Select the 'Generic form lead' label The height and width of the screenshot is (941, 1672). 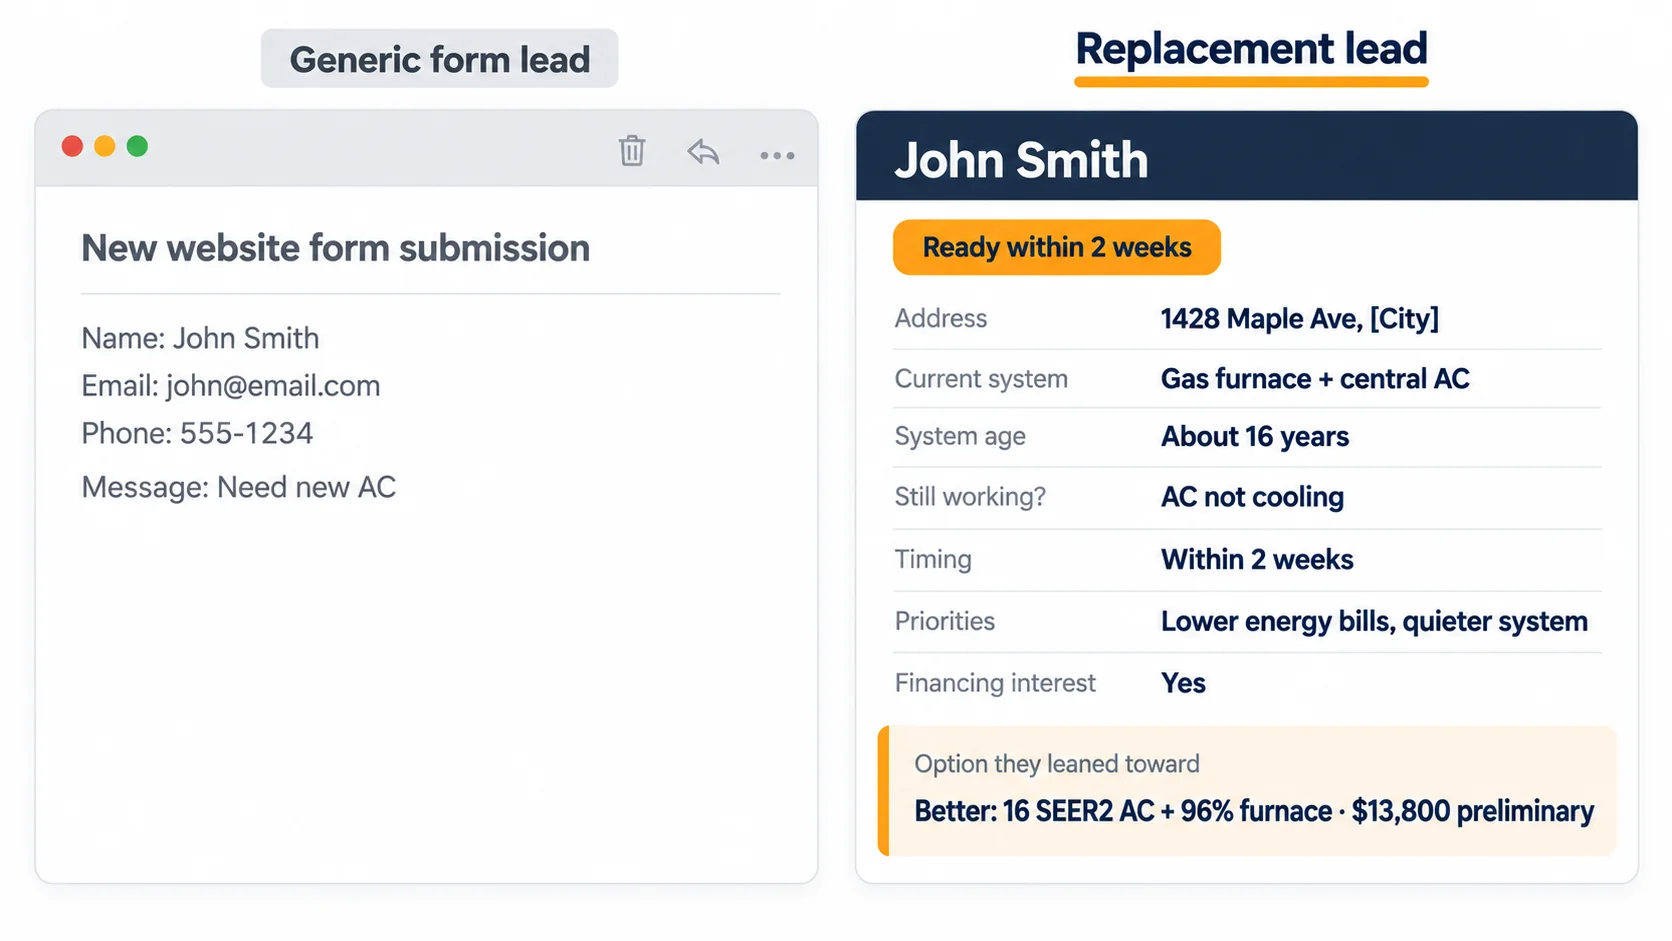[440, 59]
